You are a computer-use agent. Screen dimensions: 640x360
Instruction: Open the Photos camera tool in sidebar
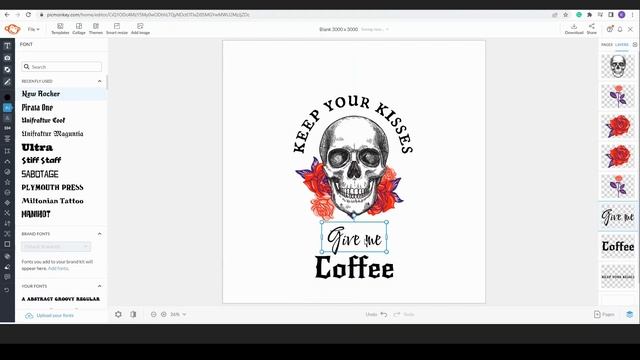(7, 58)
